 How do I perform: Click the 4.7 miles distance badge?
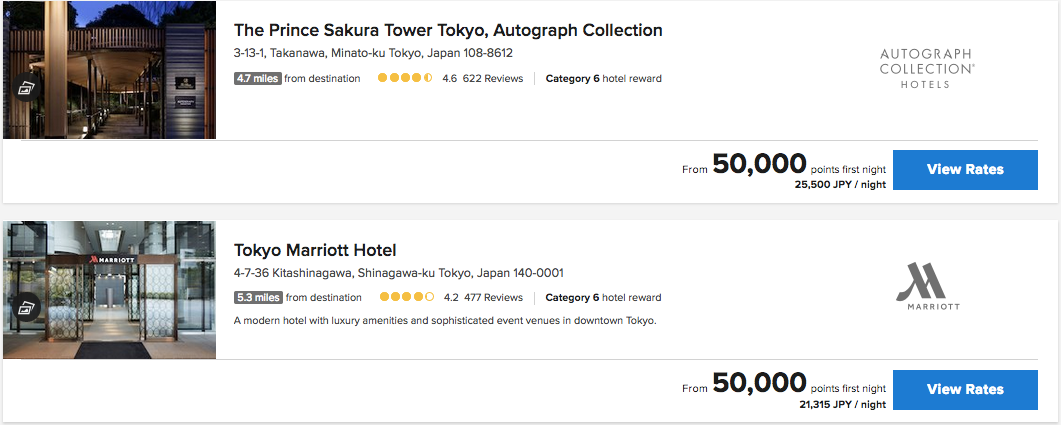(258, 79)
